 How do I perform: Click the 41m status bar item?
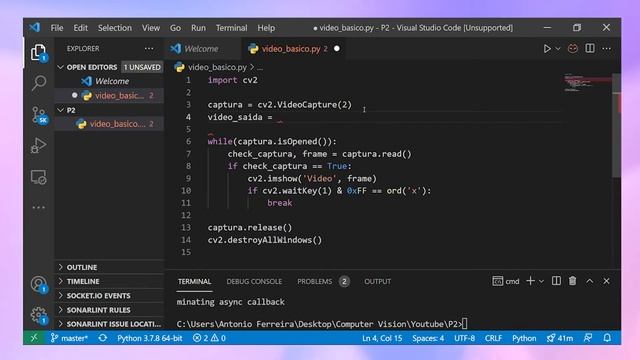pyautogui.click(x=560, y=338)
